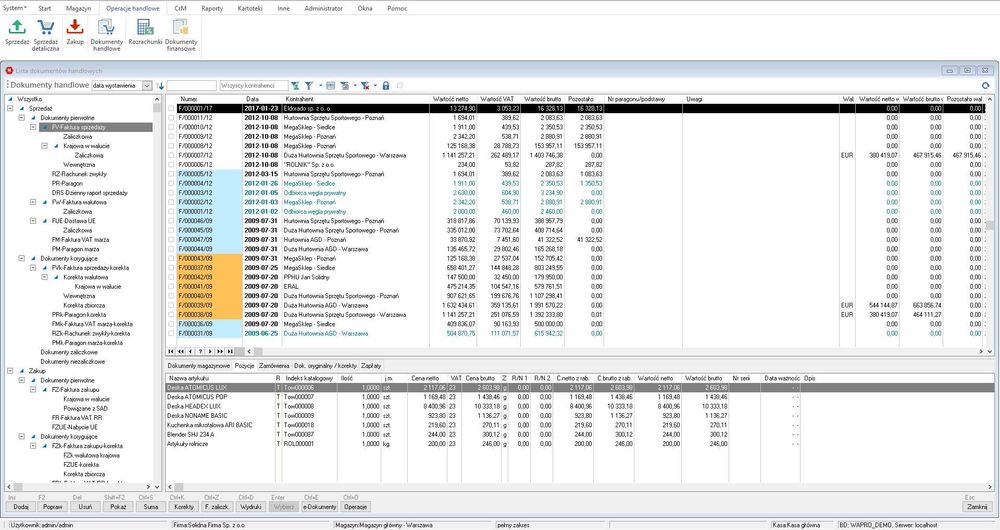Tick checkbox for row F/000001/17
The image size is (1000, 530).
click(171, 108)
